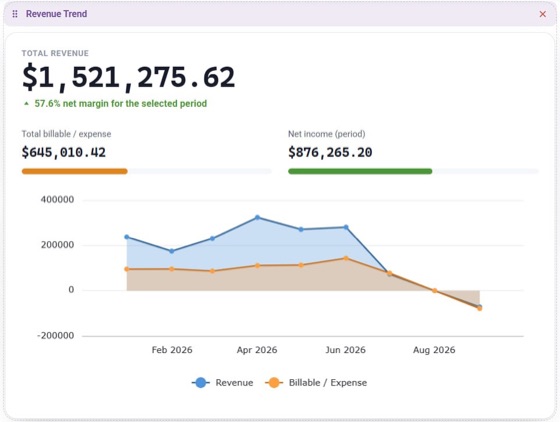The width and height of the screenshot is (560, 422).
Task: Click the Apr 2026 axis label
Action: (x=257, y=350)
